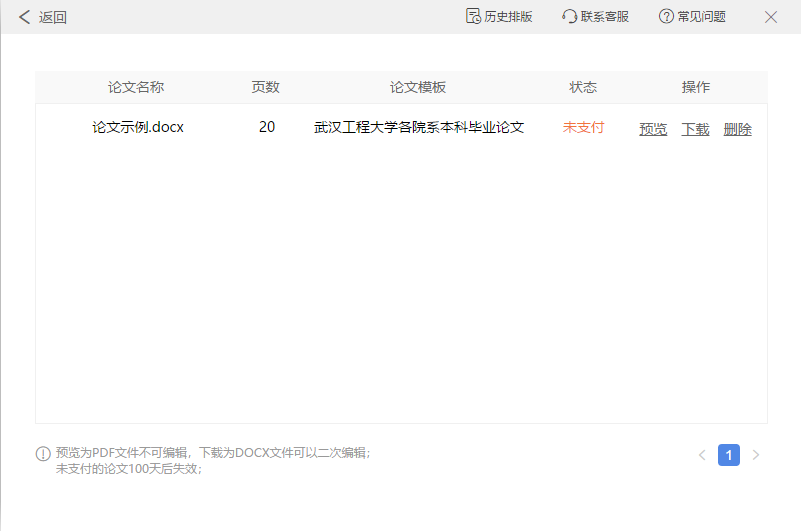801x531 pixels.
Task: Go to next page arrow
Action: (756, 455)
